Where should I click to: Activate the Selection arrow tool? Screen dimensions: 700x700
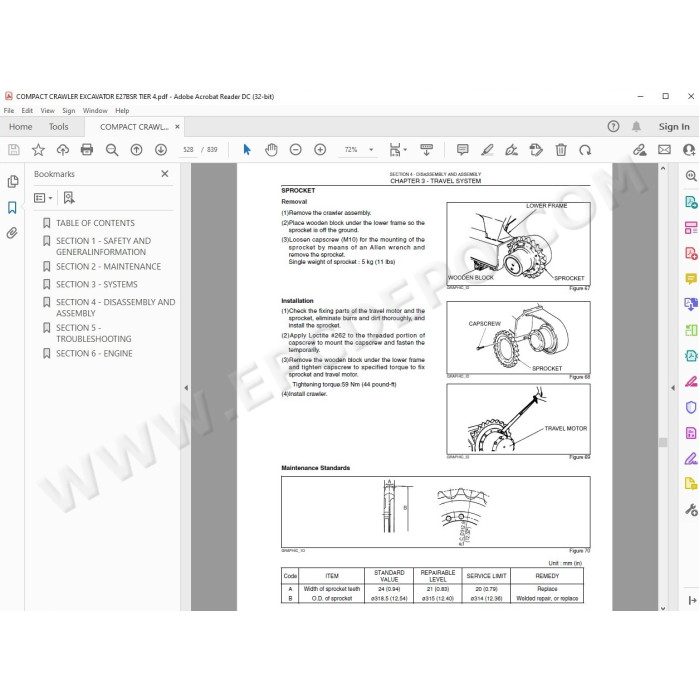tap(247, 150)
